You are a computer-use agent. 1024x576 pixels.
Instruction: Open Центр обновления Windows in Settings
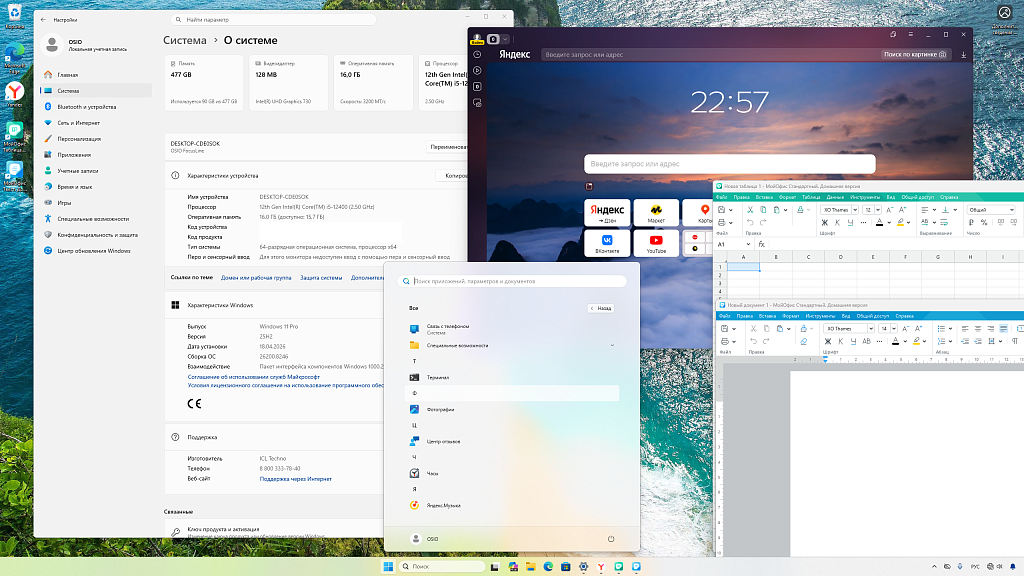tap(96, 251)
